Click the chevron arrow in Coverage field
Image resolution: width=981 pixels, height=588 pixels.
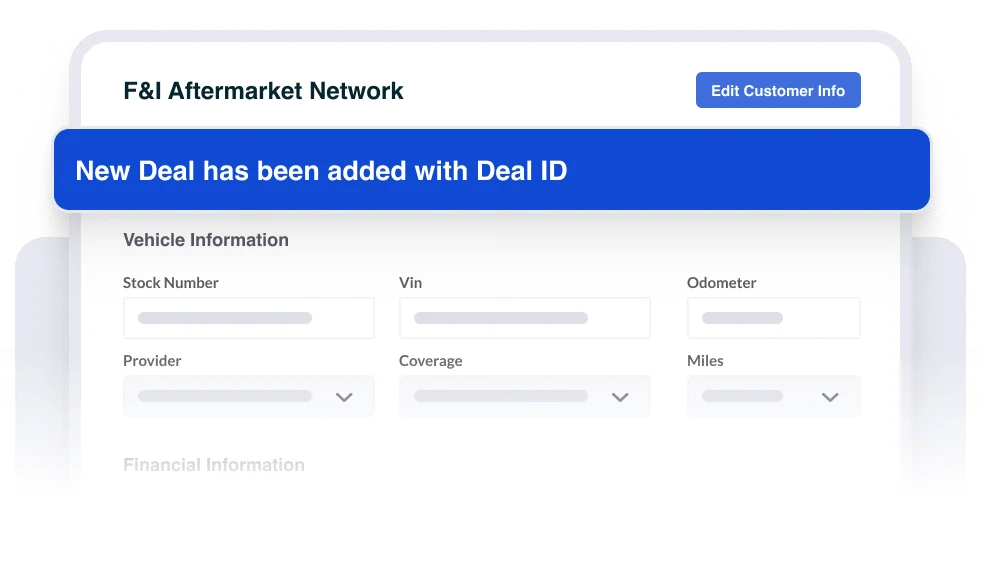(620, 397)
